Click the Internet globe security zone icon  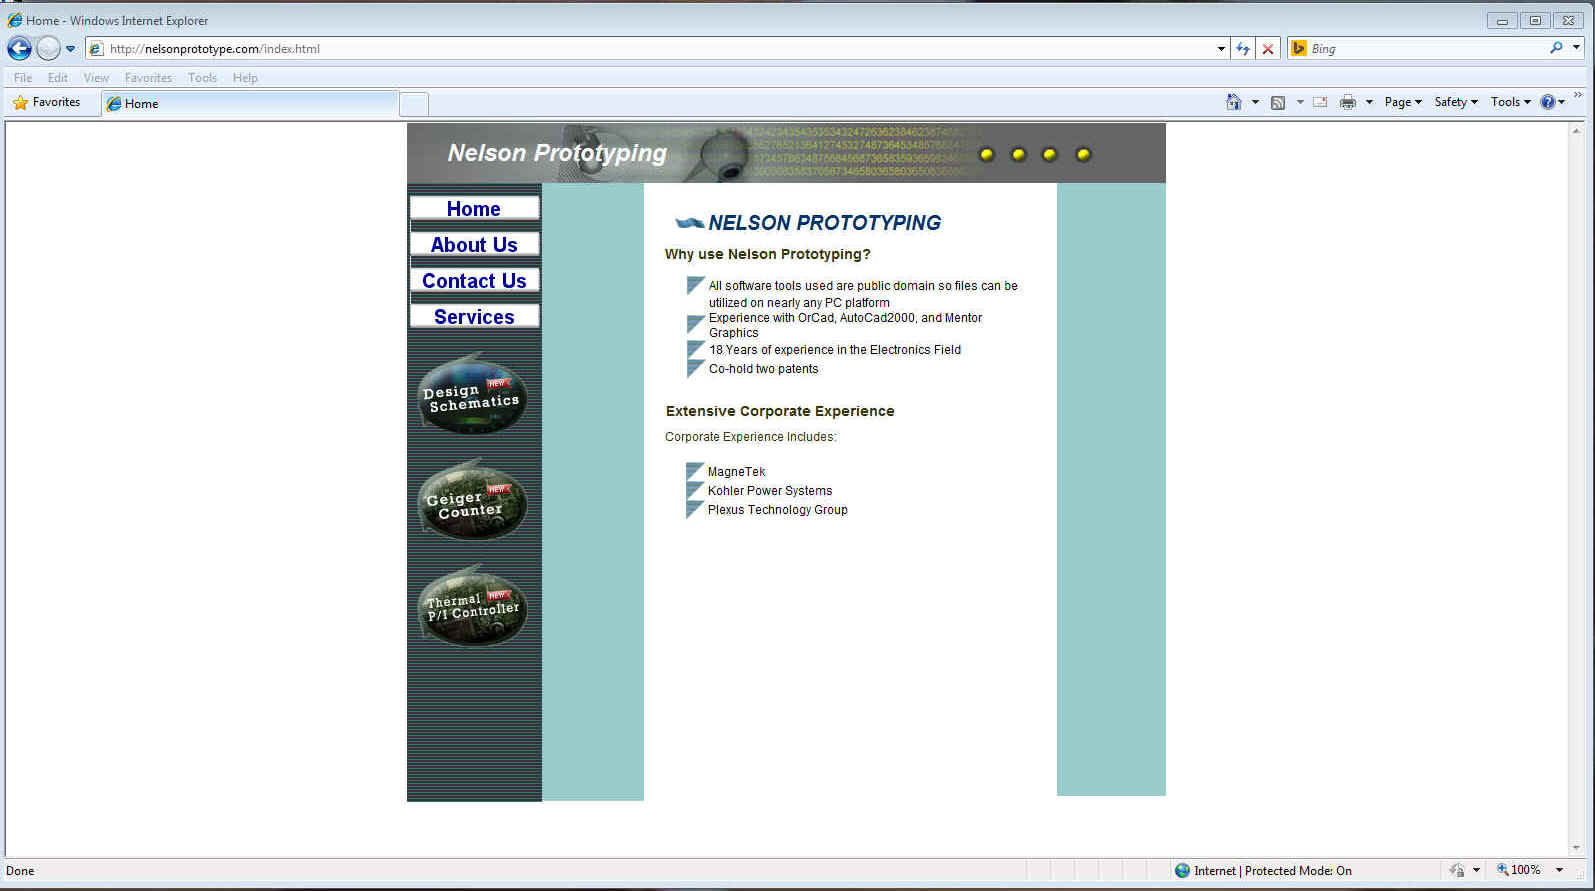pos(1182,871)
